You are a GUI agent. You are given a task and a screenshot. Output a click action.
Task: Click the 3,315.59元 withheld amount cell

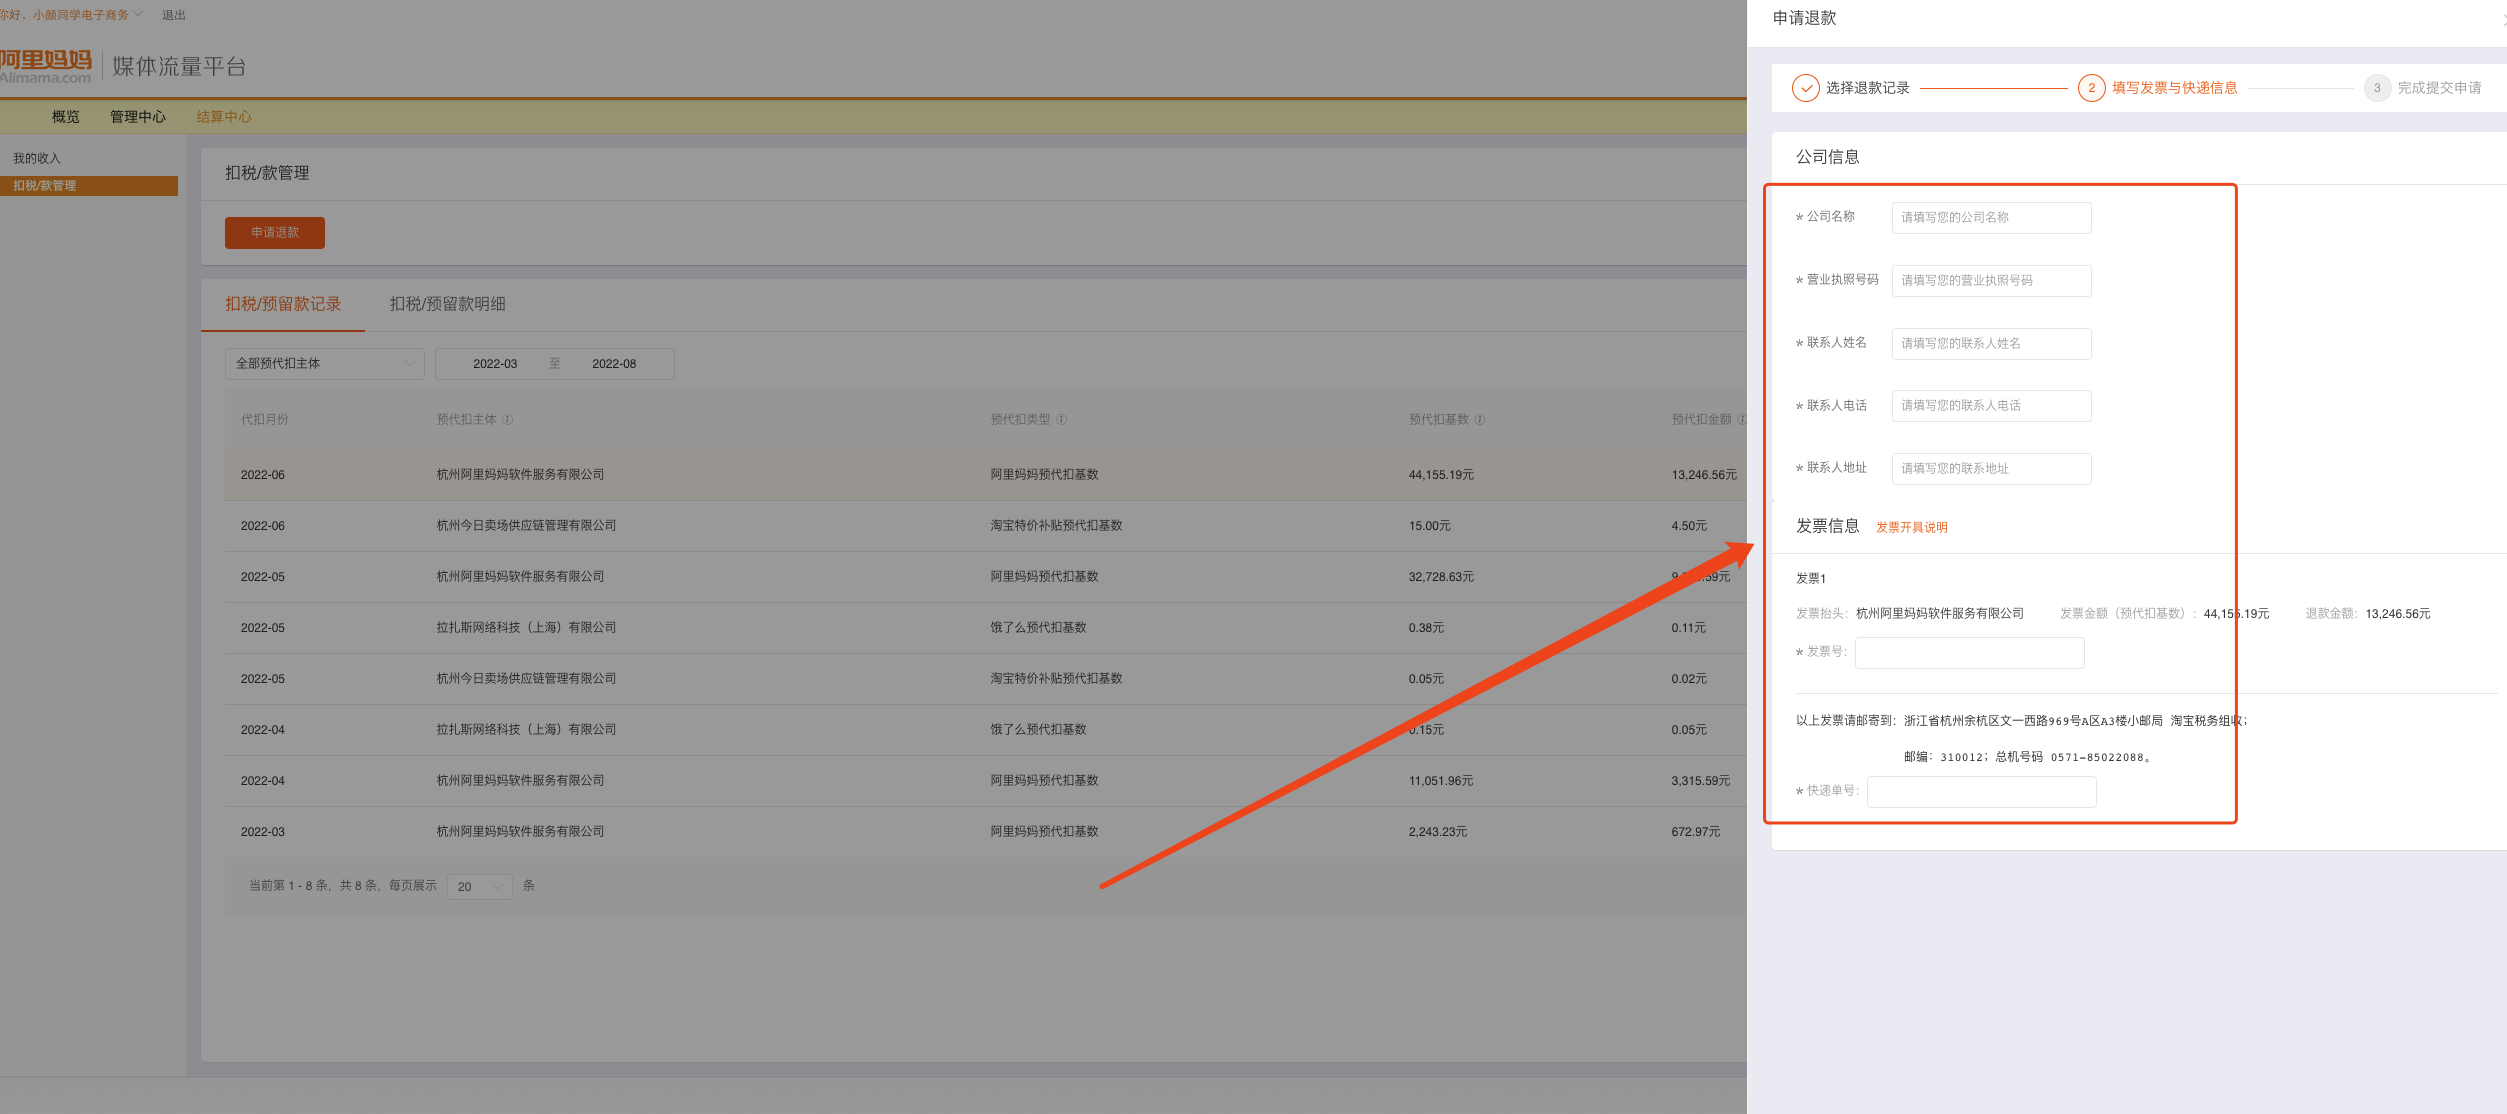pyautogui.click(x=1700, y=781)
